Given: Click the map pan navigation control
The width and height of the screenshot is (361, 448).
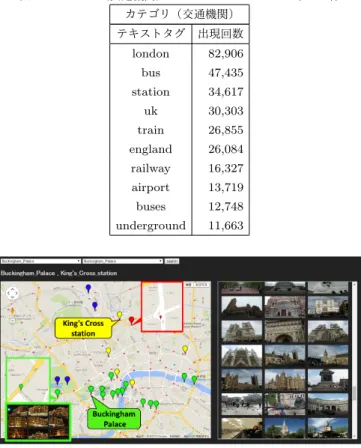Looking at the screenshot, I should click(x=13, y=293).
